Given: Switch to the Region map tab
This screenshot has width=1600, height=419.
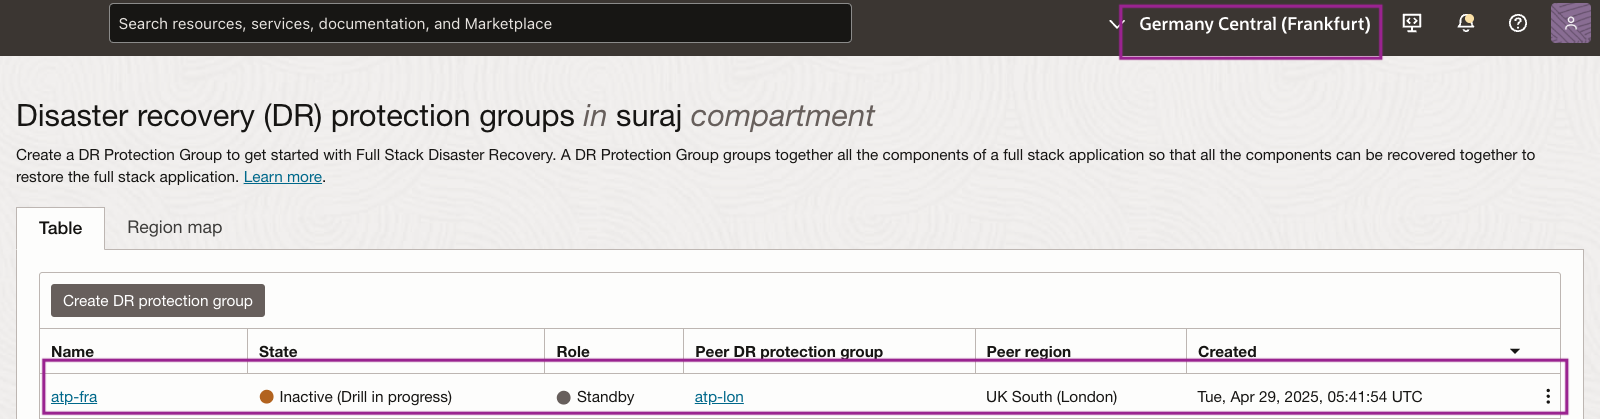Looking at the screenshot, I should coord(174,227).
